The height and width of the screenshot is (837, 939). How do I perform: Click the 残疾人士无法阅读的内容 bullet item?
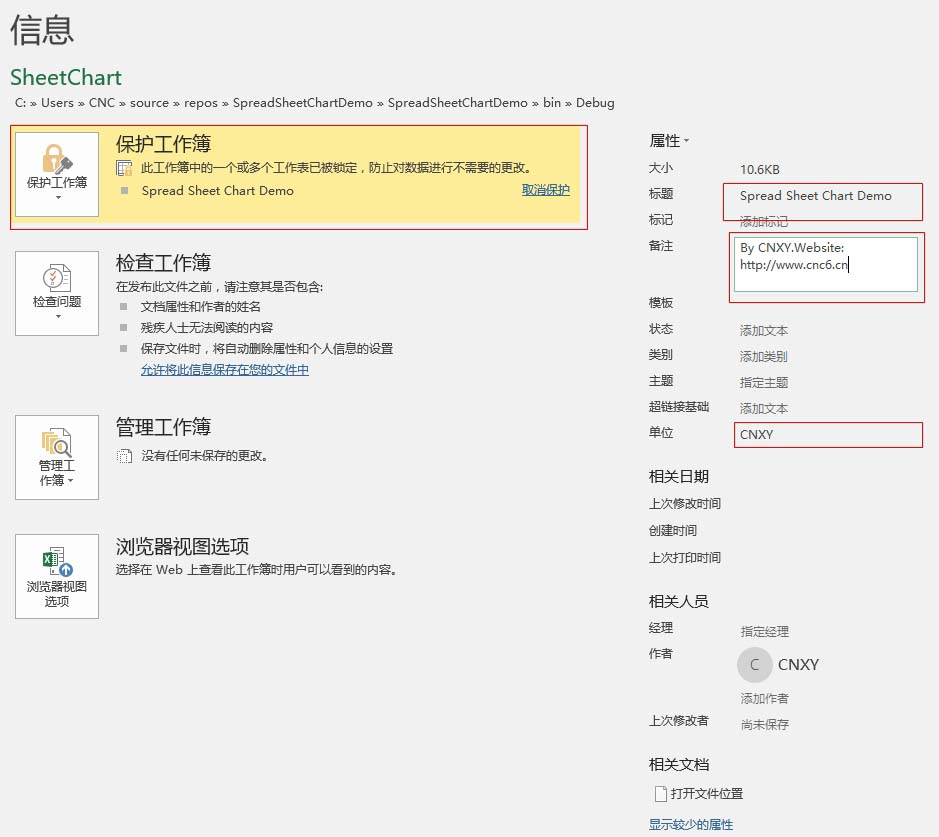(x=207, y=327)
